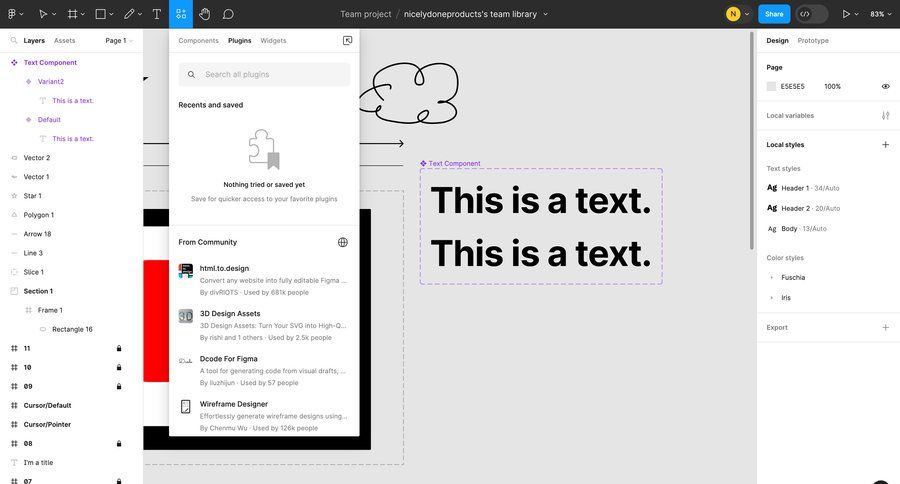Click the user avatar N
Viewport: 900px width, 484px height.
click(733, 14)
